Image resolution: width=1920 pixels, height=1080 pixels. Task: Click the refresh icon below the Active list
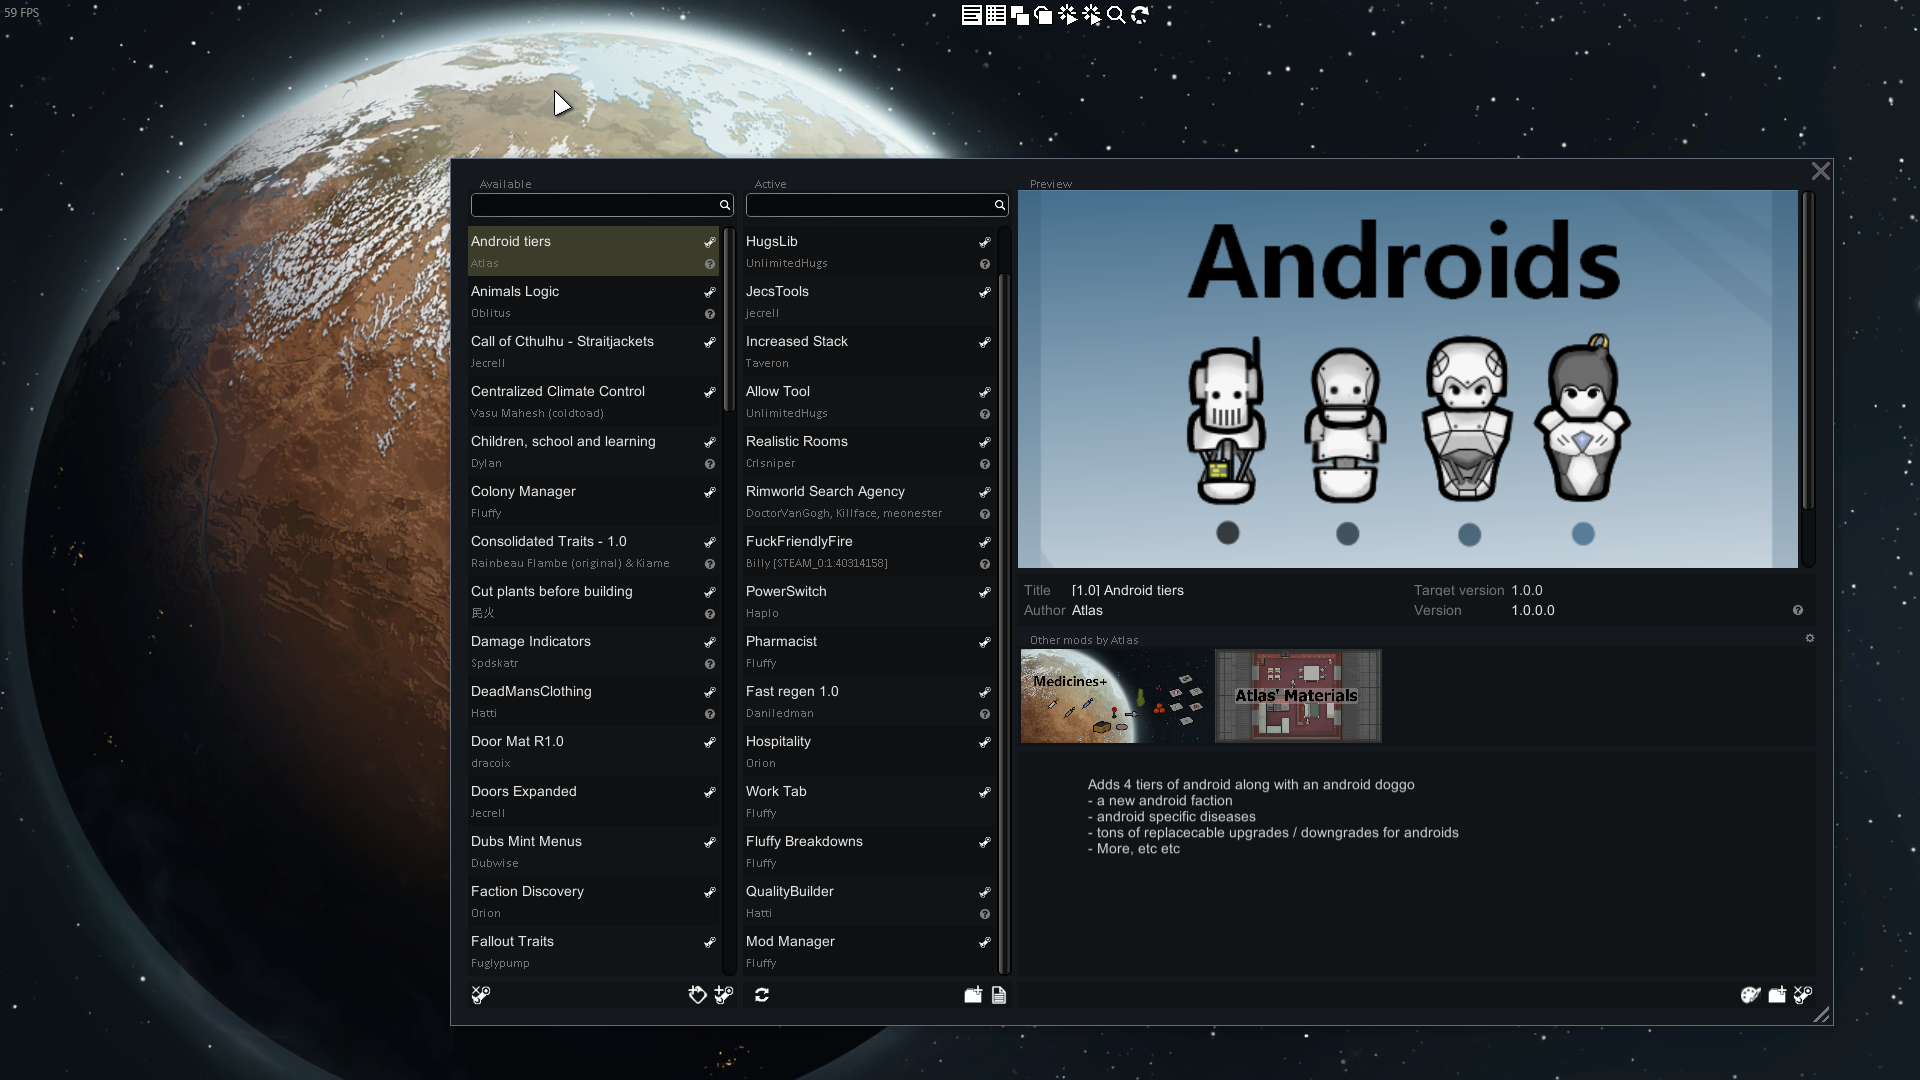tap(762, 995)
